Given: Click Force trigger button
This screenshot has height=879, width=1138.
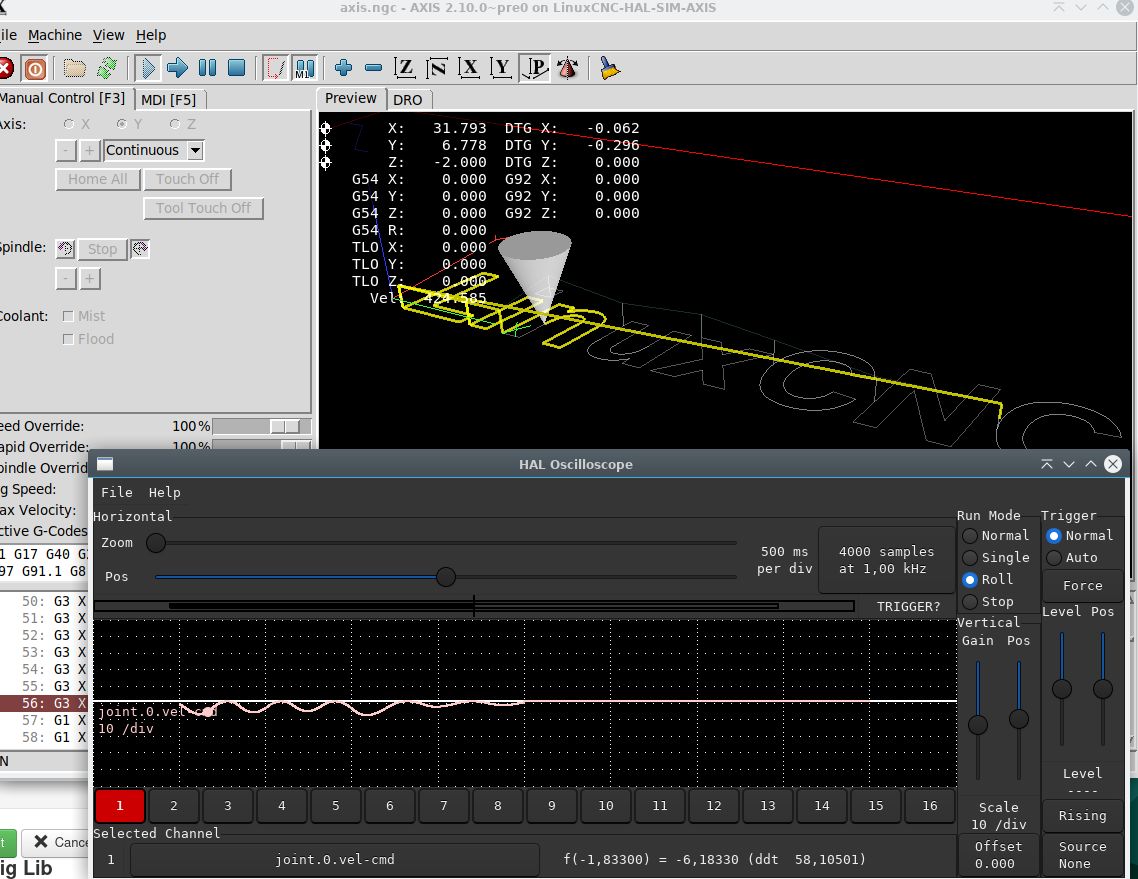Looking at the screenshot, I should click(x=1082, y=586).
